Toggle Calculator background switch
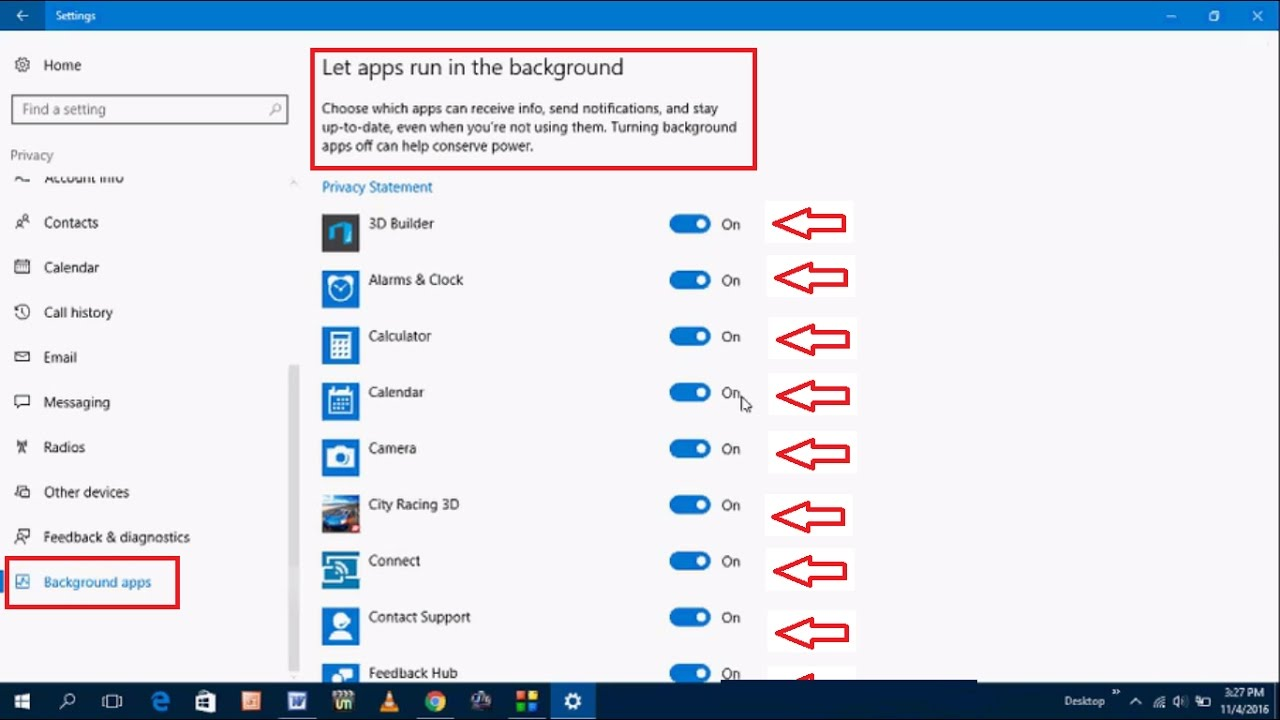Viewport: 1280px width, 720px height. (x=690, y=336)
